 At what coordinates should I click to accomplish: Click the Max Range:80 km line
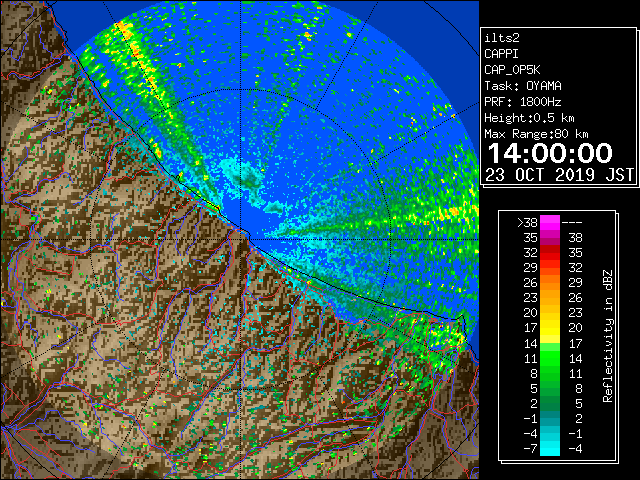(x=536, y=134)
